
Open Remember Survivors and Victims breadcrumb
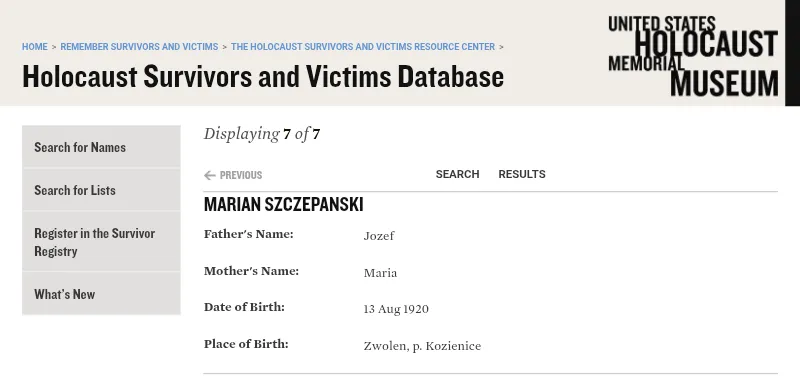point(139,47)
